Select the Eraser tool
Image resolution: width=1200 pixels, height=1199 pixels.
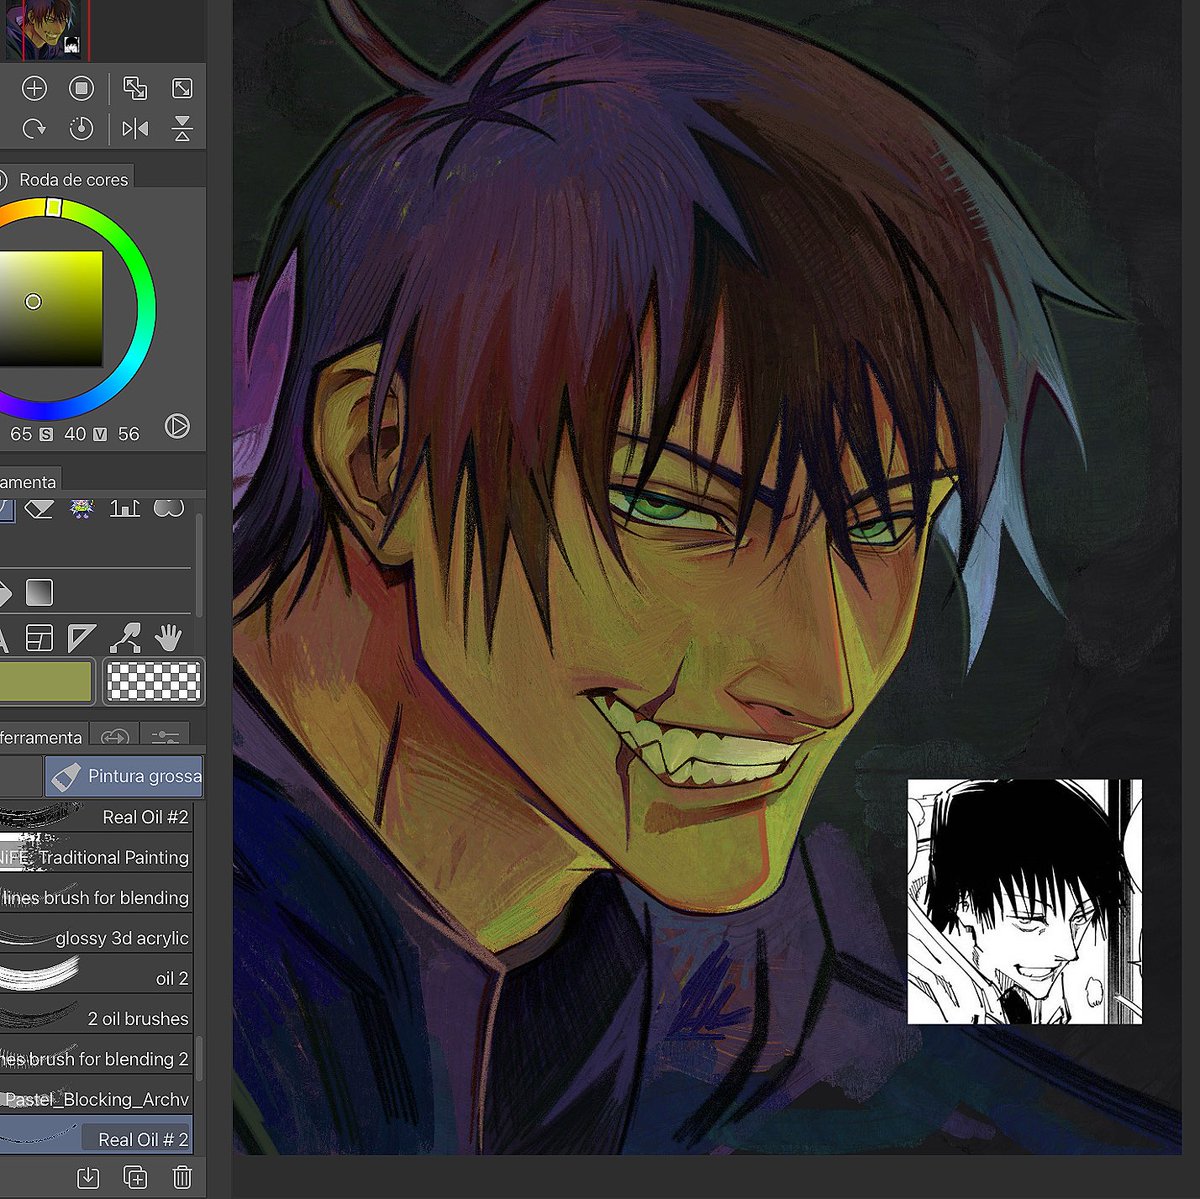(x=39, y=509)
